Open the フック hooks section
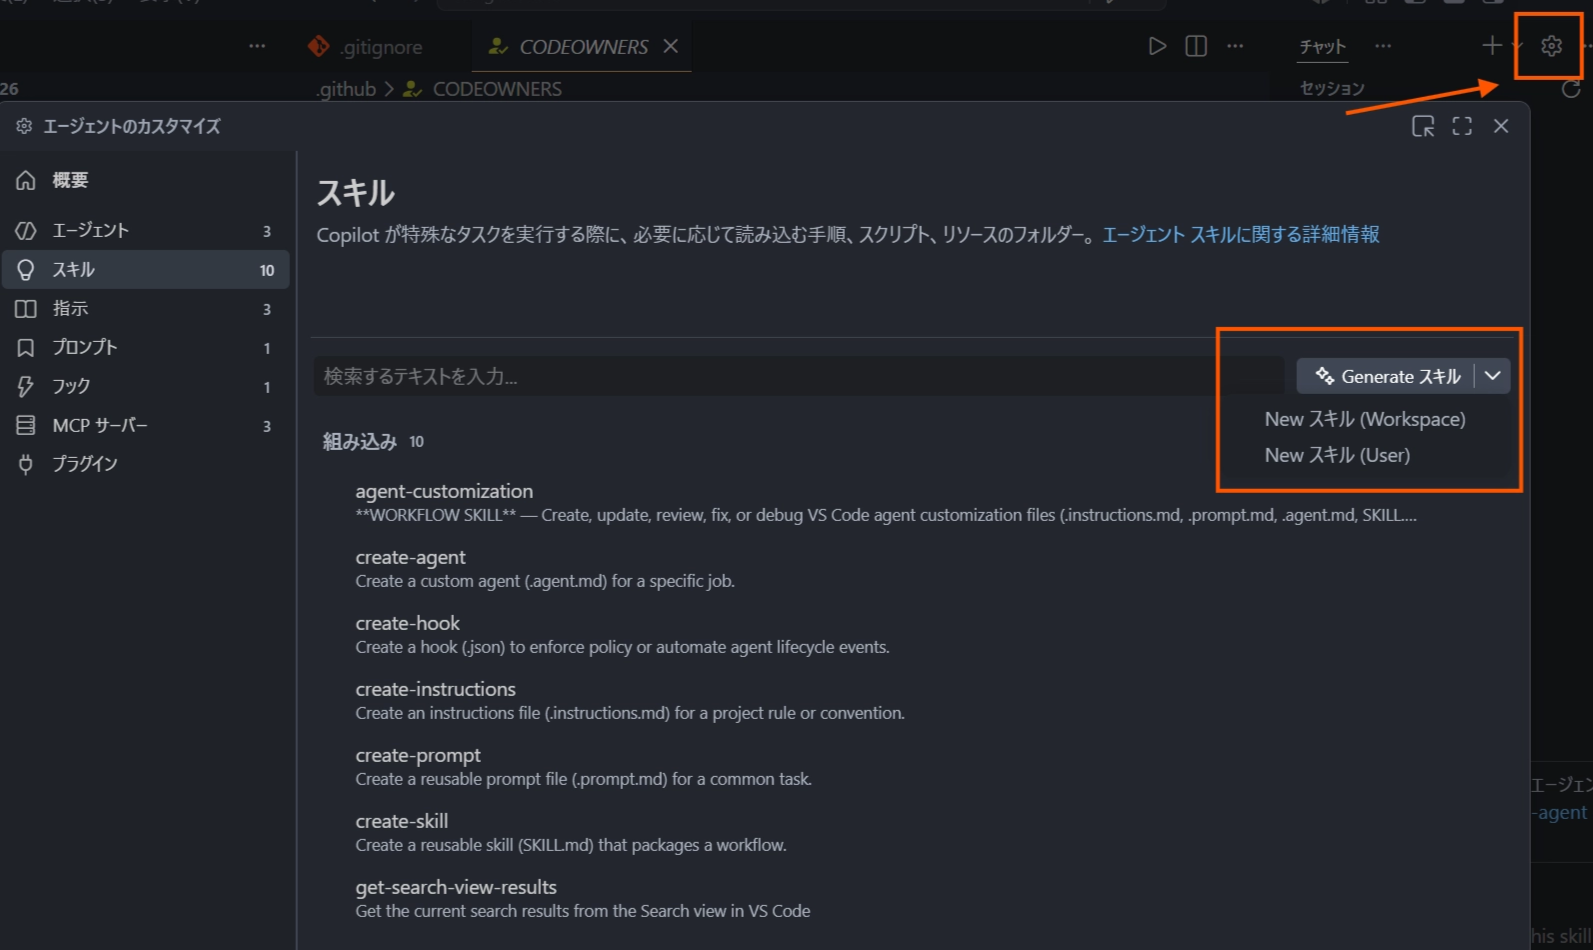Viewport: 1593px width, 950px height. pos(146,387)
